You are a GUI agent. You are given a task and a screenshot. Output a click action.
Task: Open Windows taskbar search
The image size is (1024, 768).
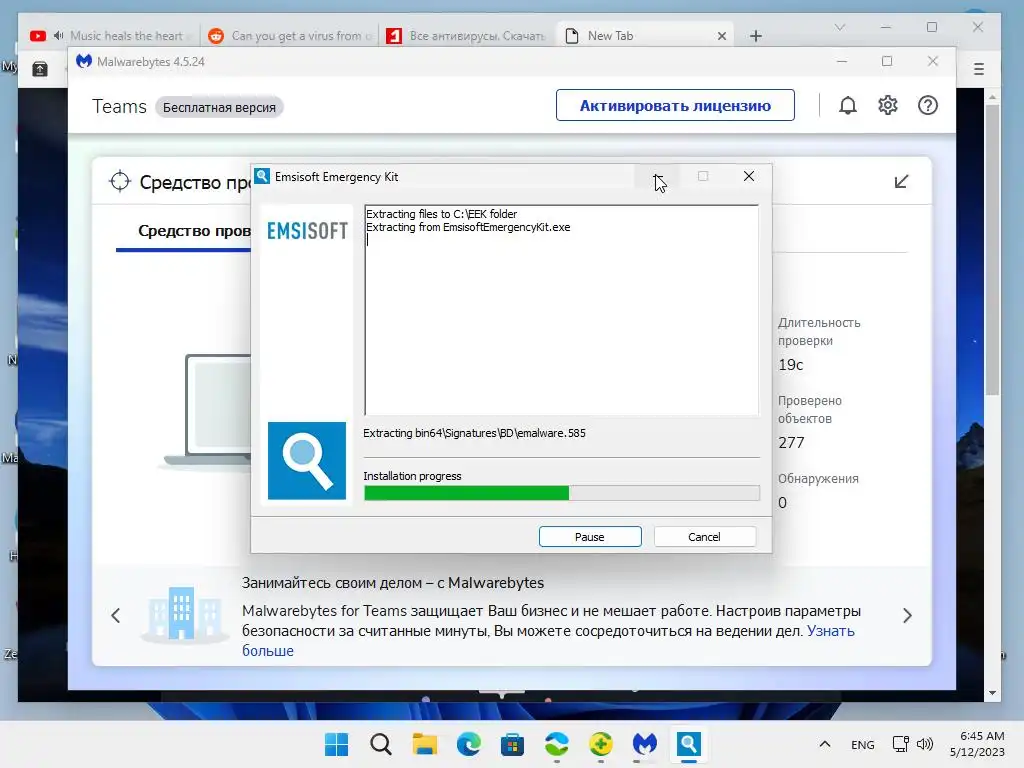pyautogui.click(x=381, y=744)
